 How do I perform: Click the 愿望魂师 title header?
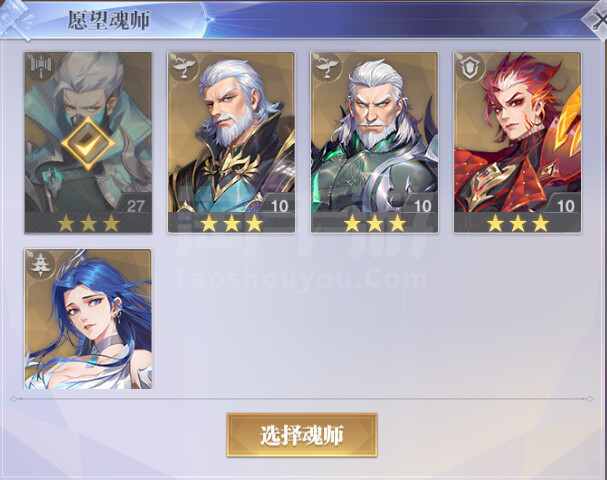tap(108, 20)
